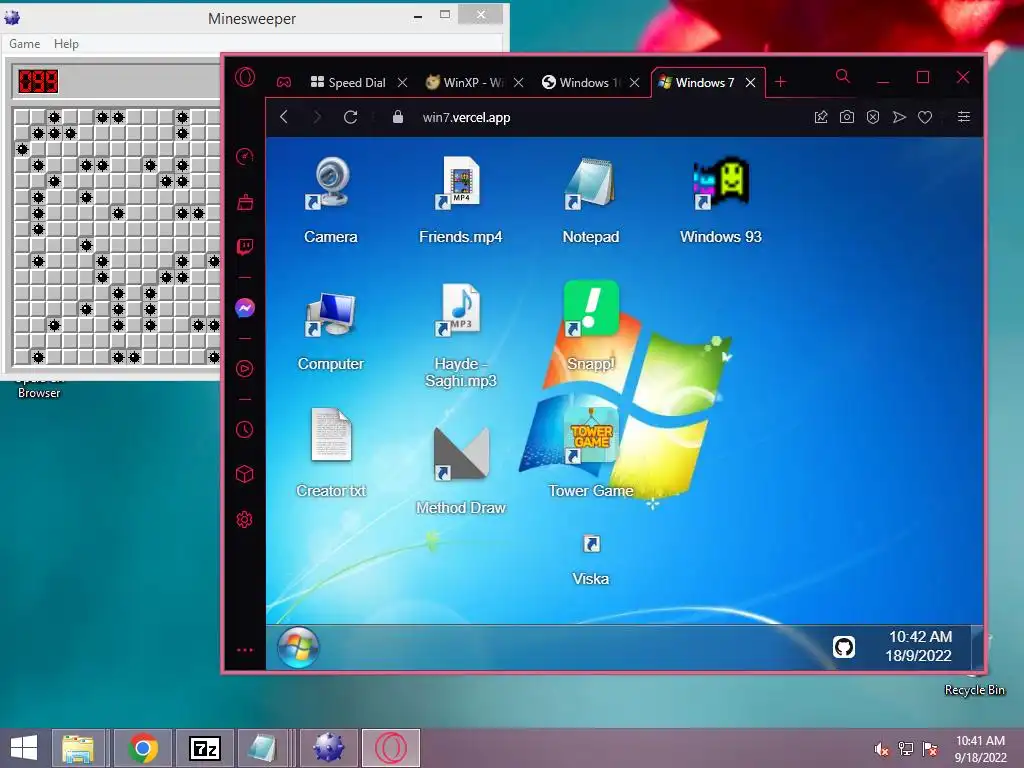Open the network tray icon
The width and height of the screenshot is (1024, 768).
[x=906, y=749]
